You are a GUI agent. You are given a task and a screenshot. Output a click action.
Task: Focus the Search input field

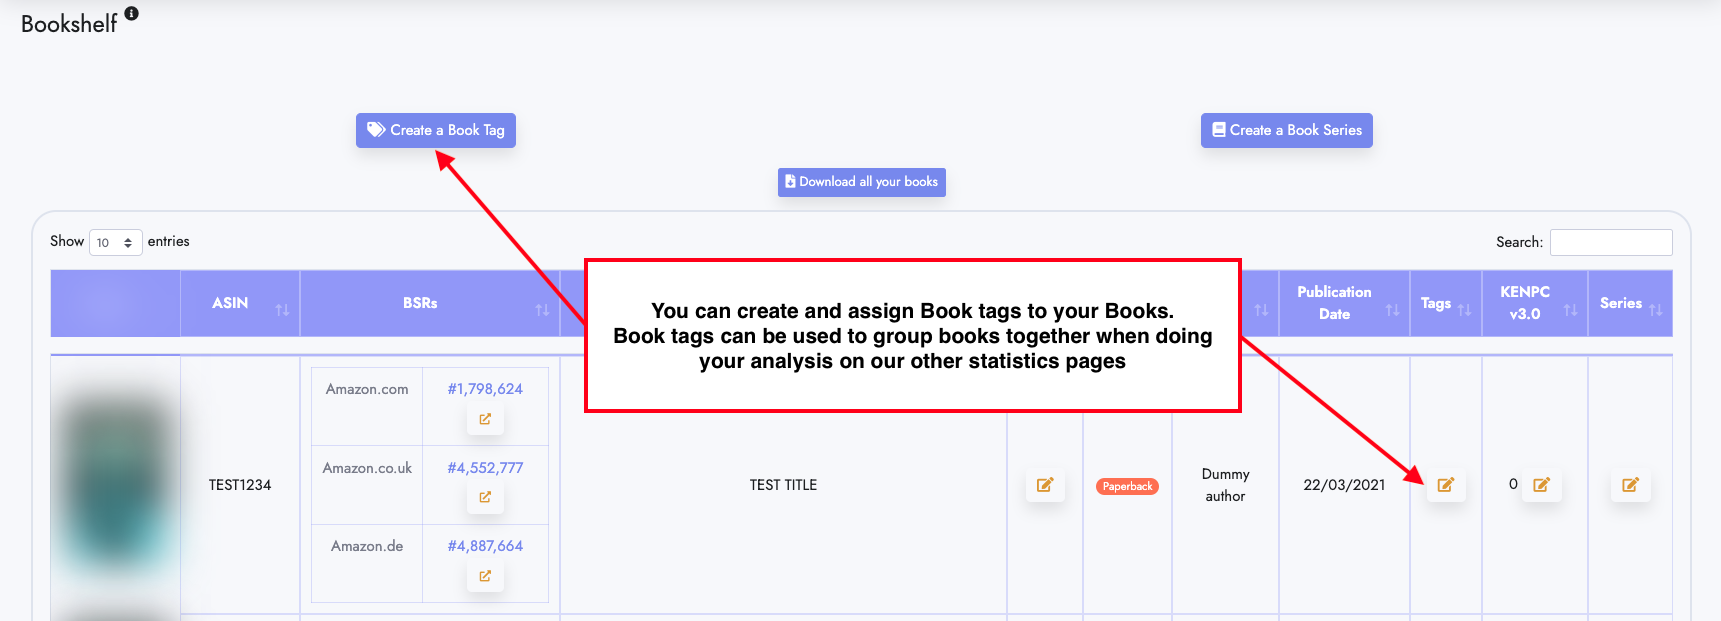tap(1611, 242)
